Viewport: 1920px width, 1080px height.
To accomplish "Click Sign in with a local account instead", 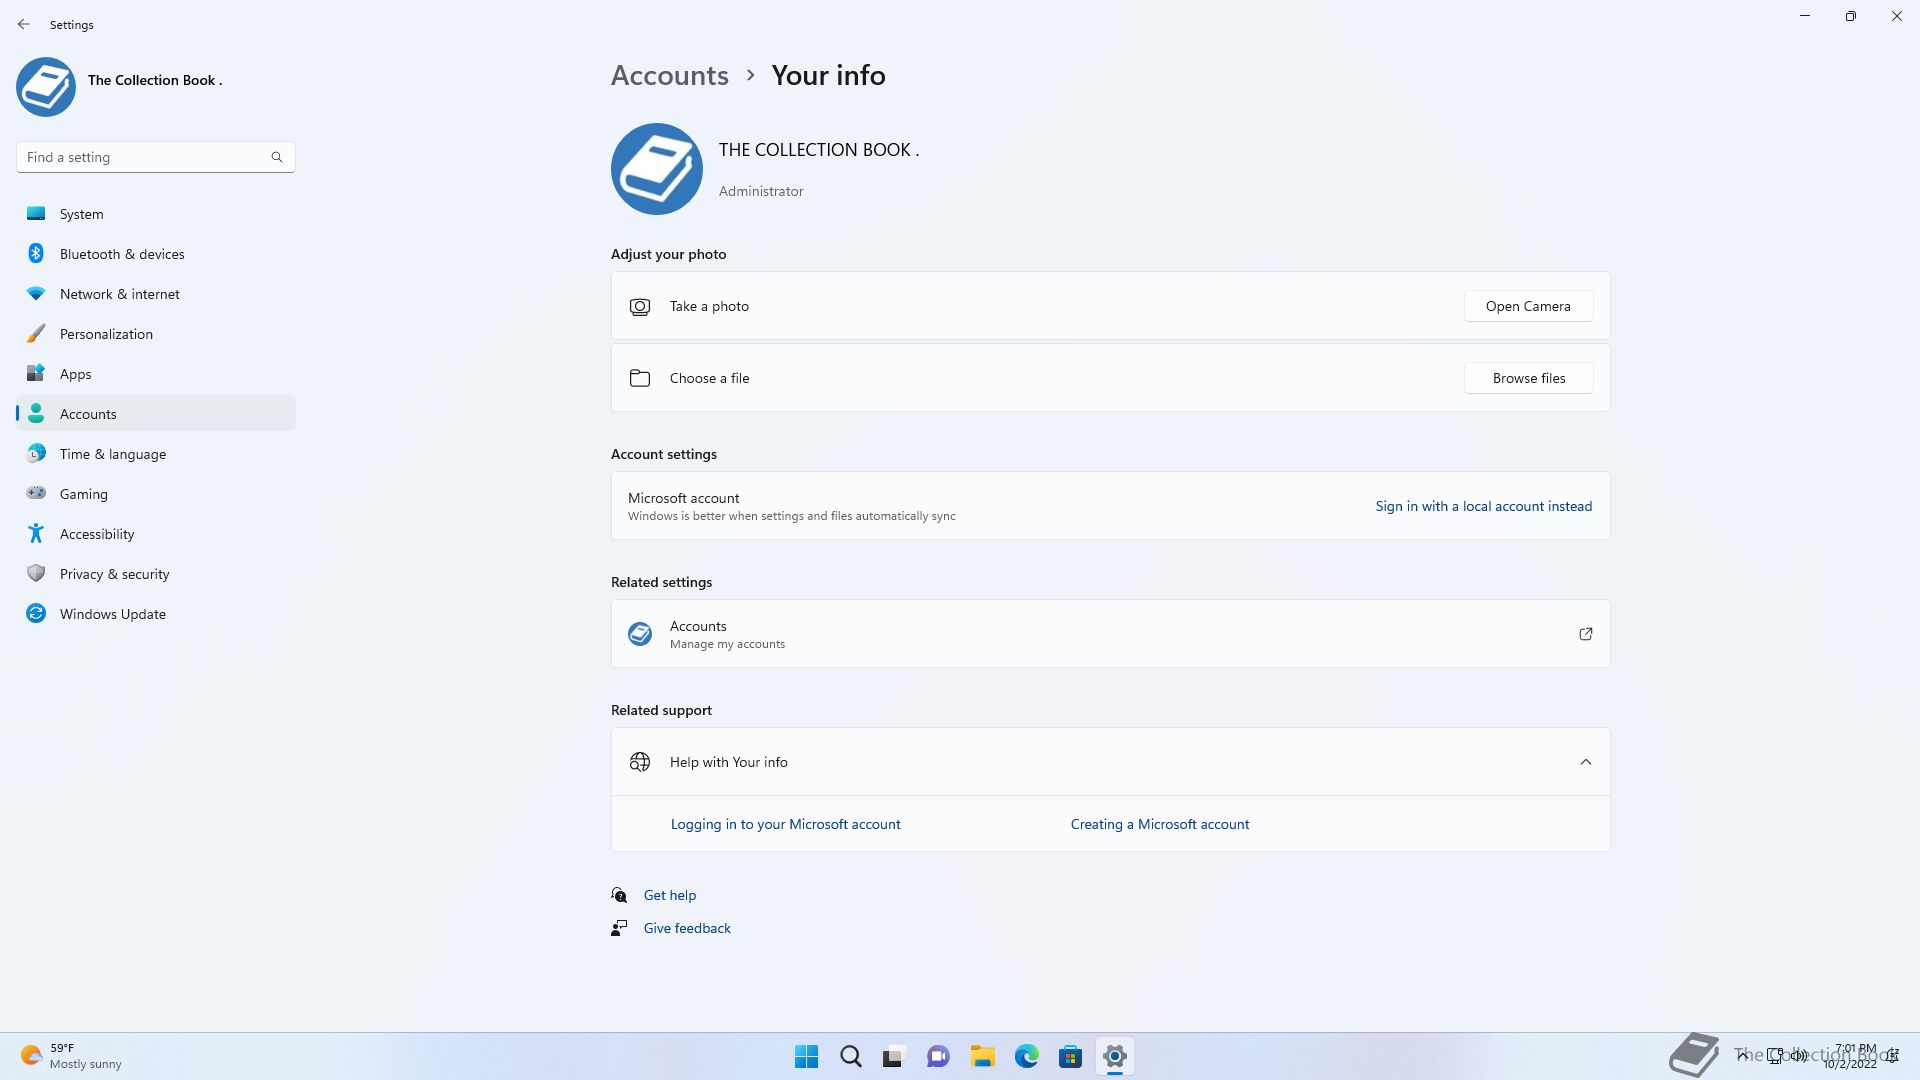I will [x=1484, y=506].
